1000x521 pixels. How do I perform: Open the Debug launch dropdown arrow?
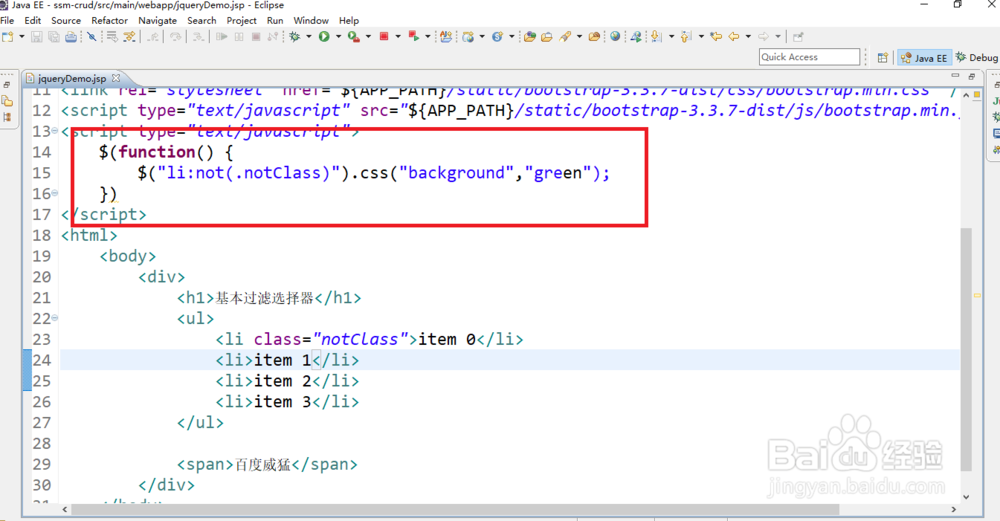coord(309,37)
